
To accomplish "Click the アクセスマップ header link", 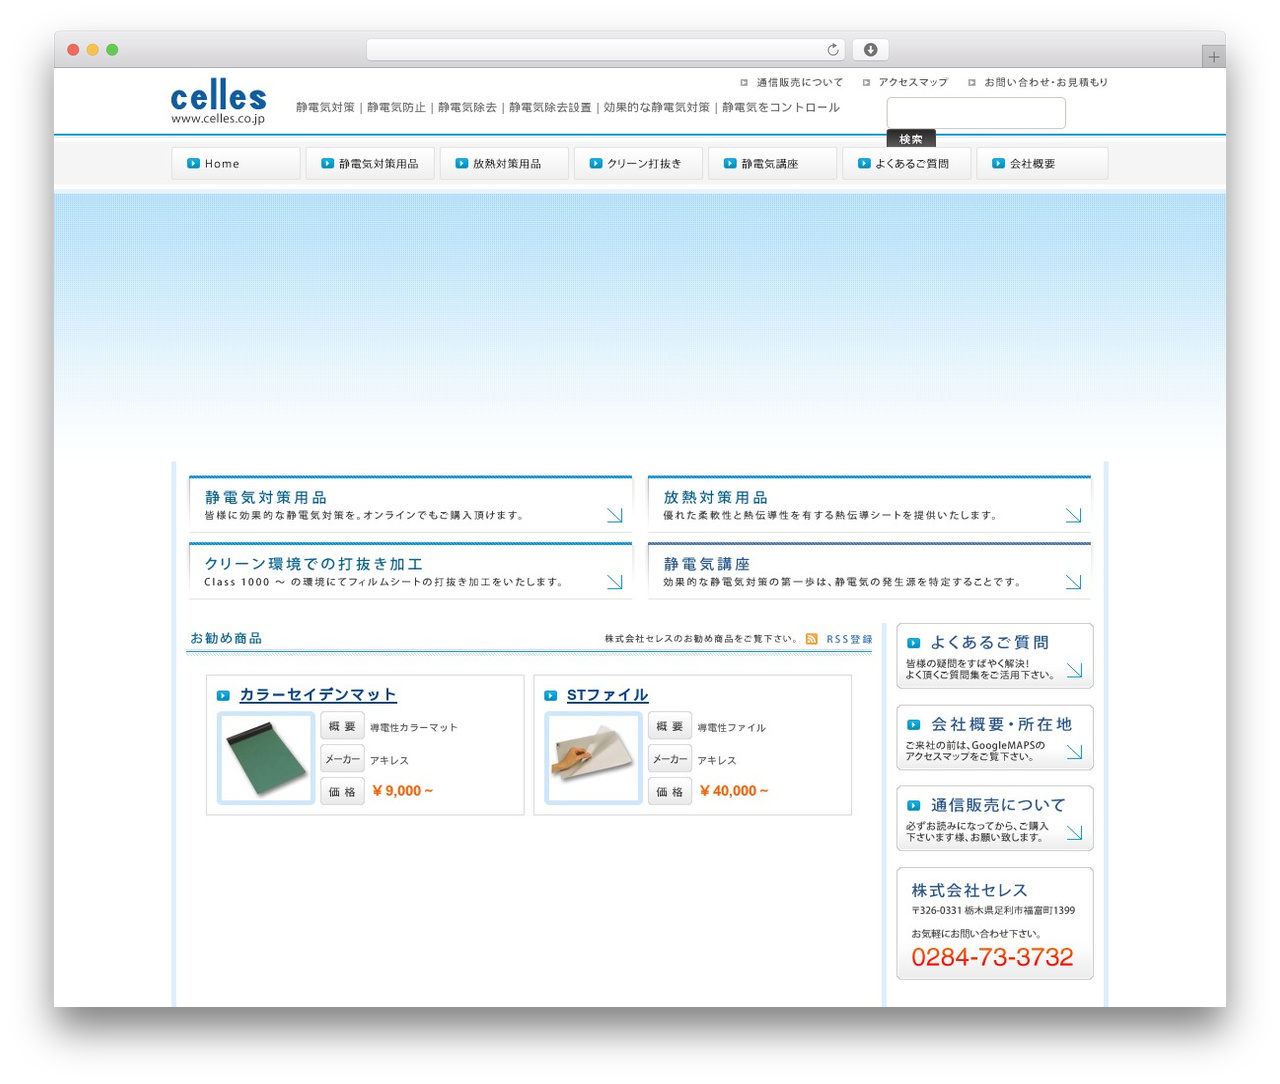I will click(x=913, y=83).
